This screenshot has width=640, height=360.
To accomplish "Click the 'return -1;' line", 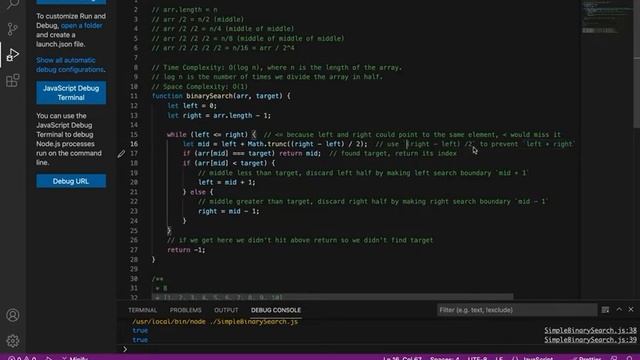I will coord(186,250).
